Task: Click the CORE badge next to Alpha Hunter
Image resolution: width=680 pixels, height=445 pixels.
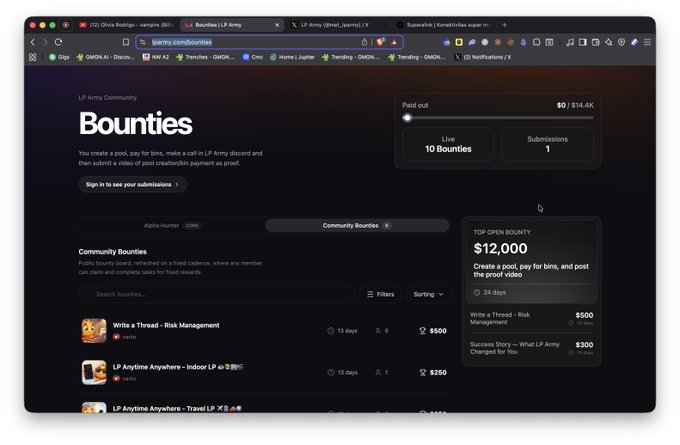Action: click(x=192, y=226)
